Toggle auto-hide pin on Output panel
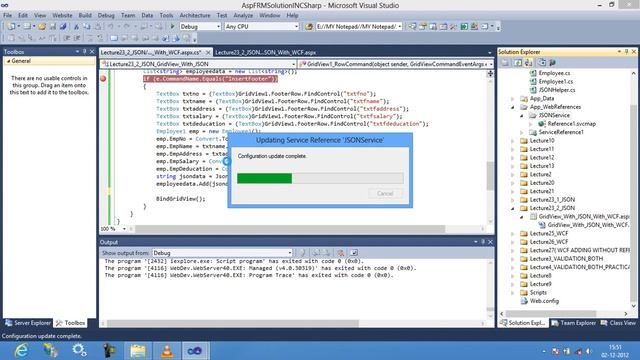The image size is (640, 360). [x=483, y=242]
